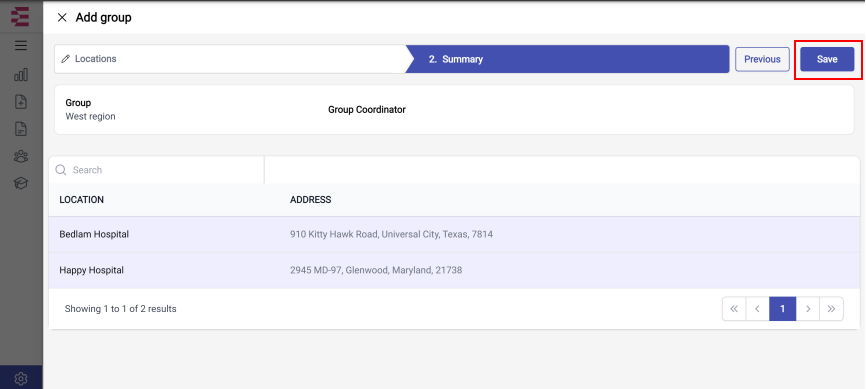Select the Summary step tab
The height and width of the screenshot is (389, 866).
[x=568, y=59]
